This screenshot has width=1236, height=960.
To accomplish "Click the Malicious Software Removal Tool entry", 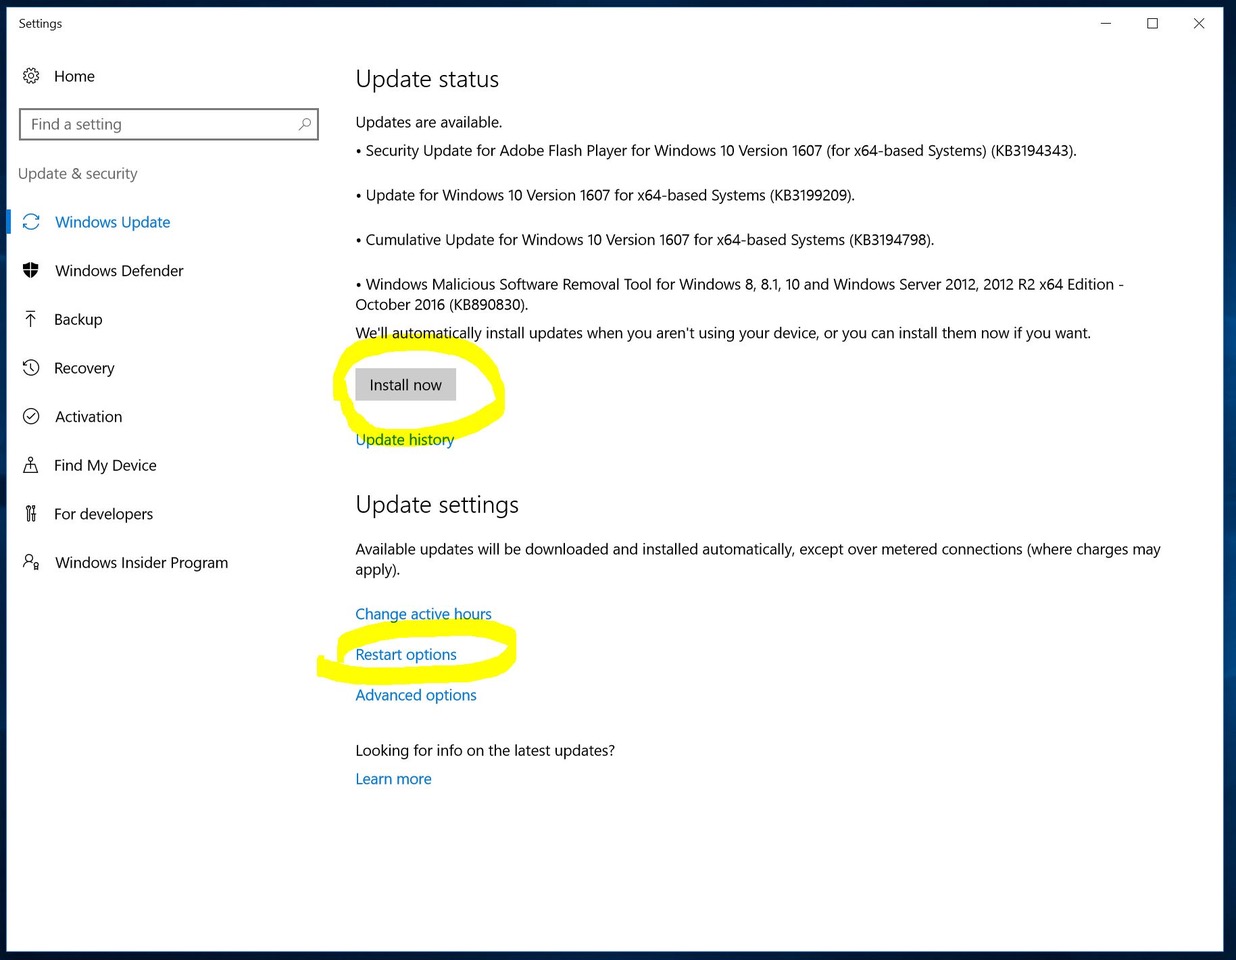I will (740, 294).
